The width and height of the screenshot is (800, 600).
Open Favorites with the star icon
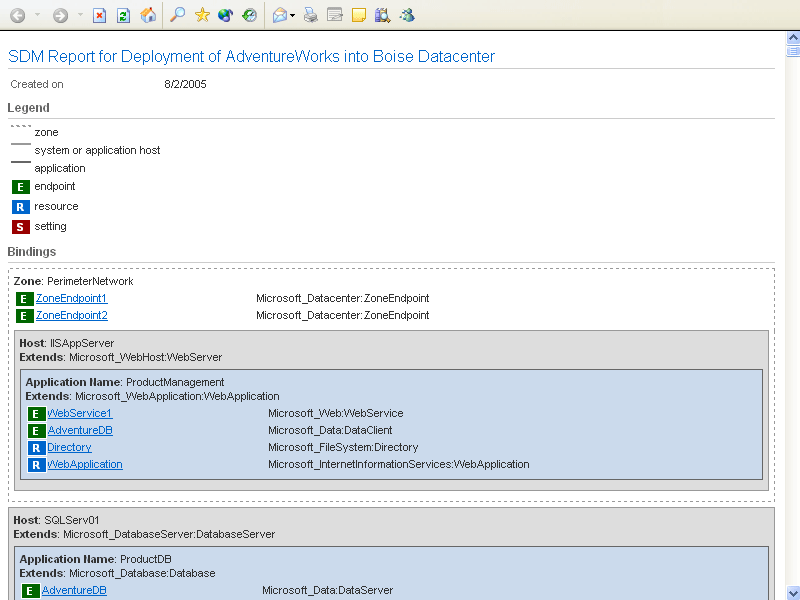pos(202,15)
